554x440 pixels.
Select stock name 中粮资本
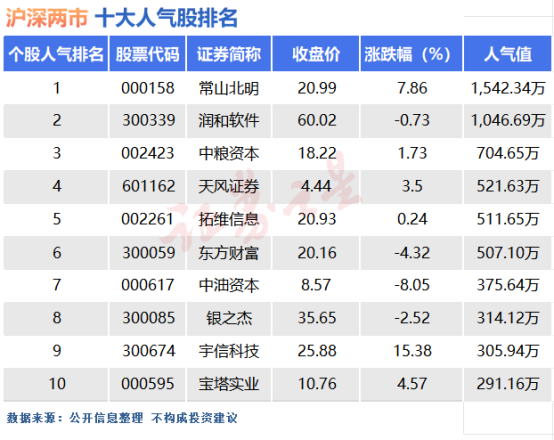(229, 153)
